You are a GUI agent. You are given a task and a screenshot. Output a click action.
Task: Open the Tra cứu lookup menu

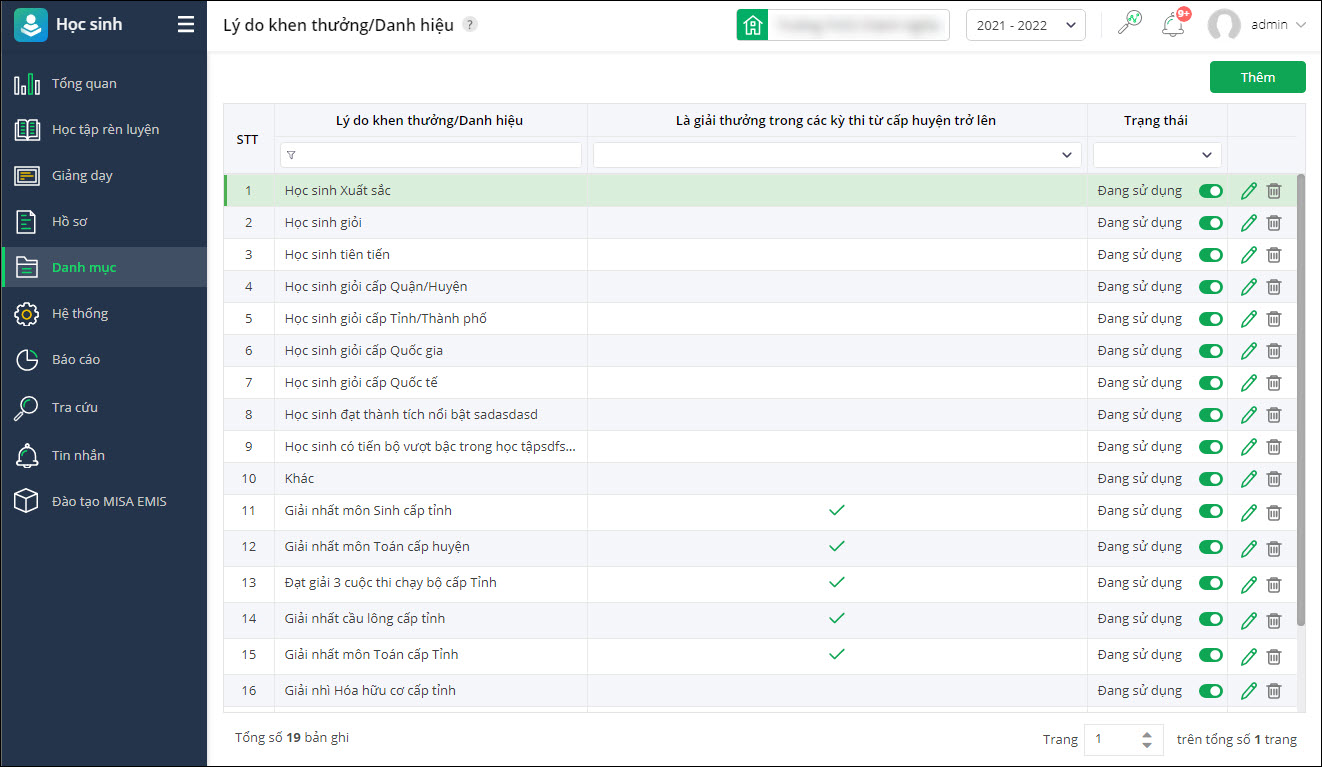[104, 408]
